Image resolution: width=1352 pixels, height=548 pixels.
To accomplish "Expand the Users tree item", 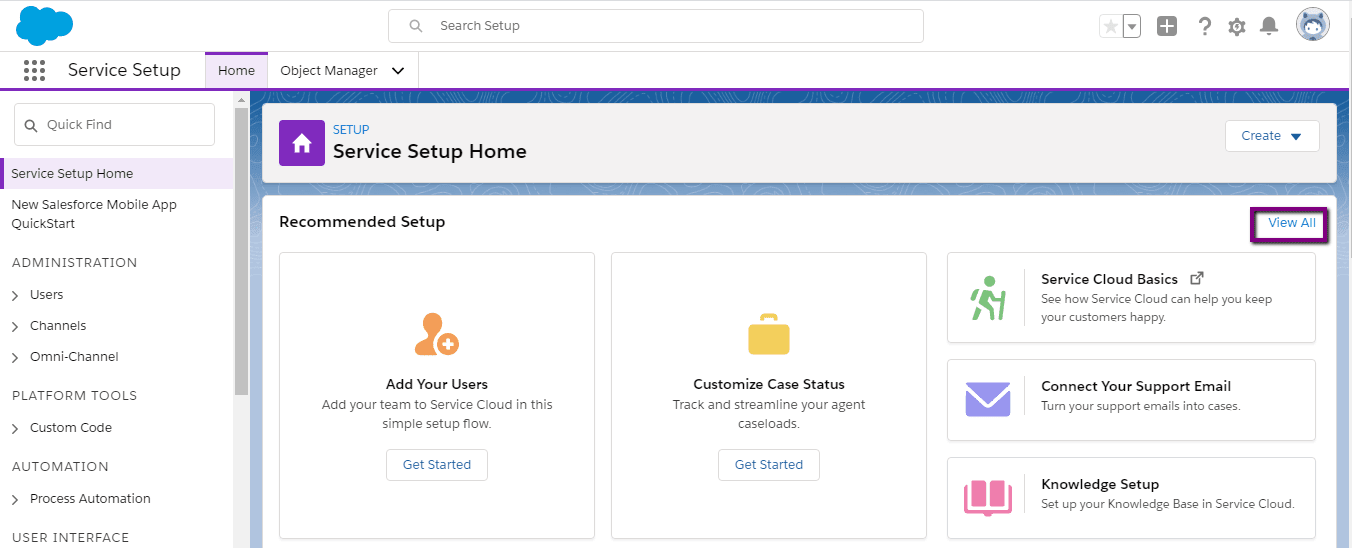I will (15, 295).
